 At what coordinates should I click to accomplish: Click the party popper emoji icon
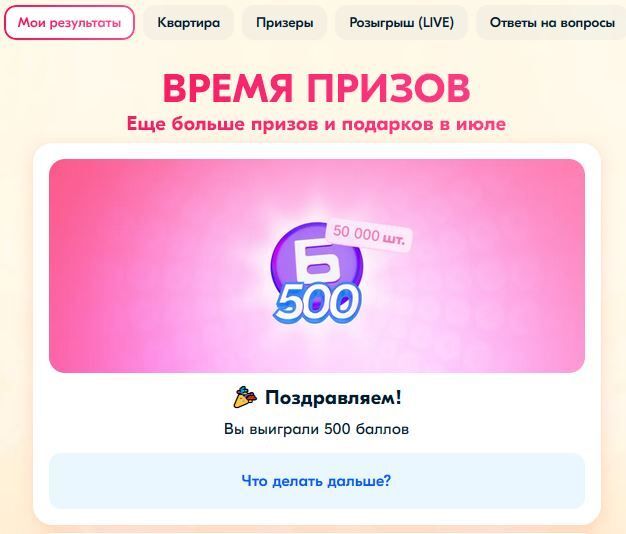coord(245,397)
